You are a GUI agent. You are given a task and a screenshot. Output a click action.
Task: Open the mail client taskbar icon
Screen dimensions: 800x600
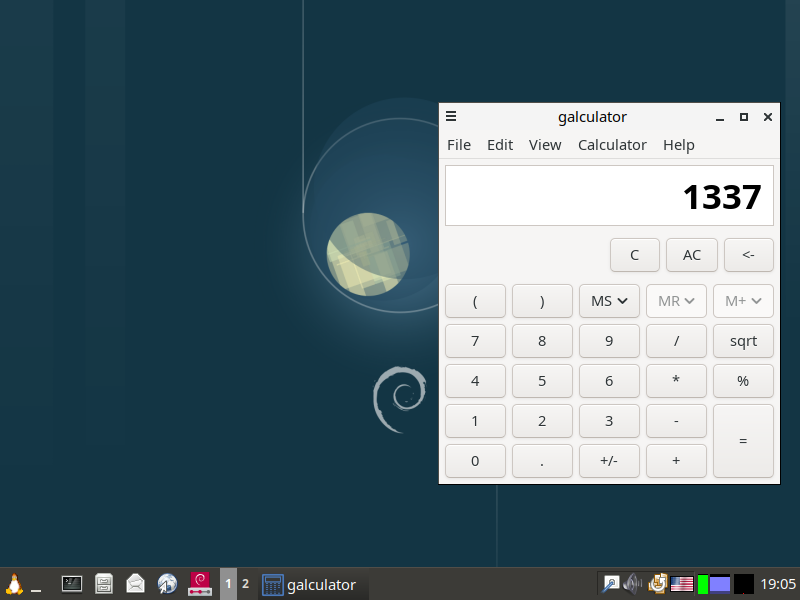coord(136,584)
